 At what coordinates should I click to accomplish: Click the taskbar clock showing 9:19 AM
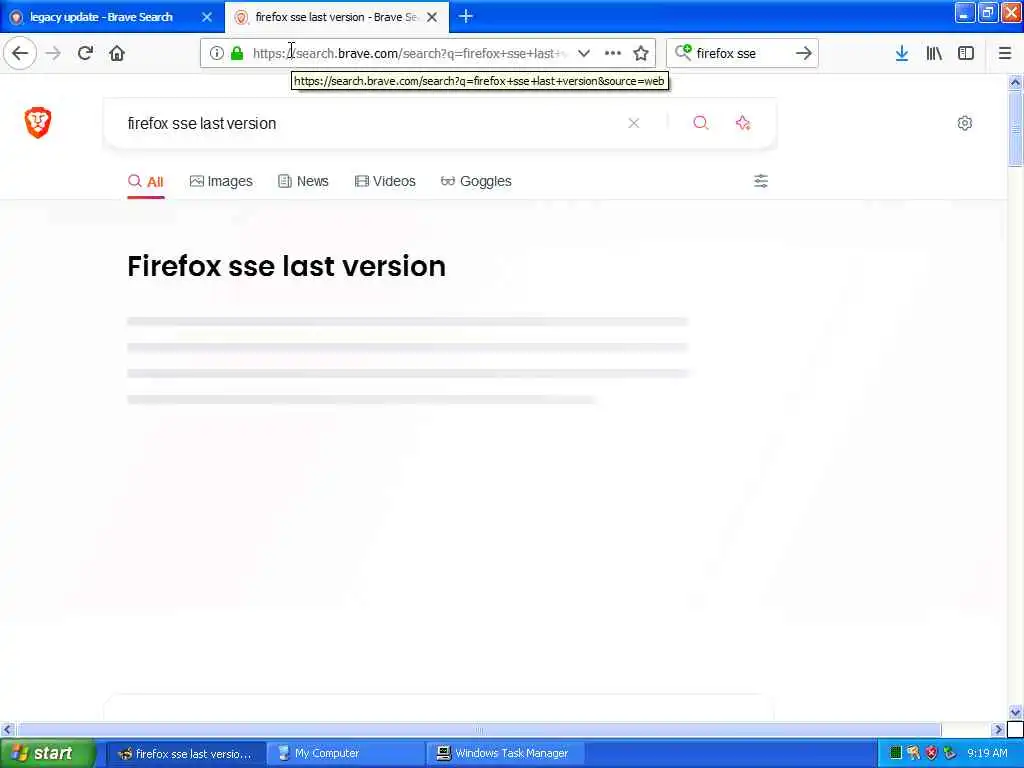(x=987, y=753)
